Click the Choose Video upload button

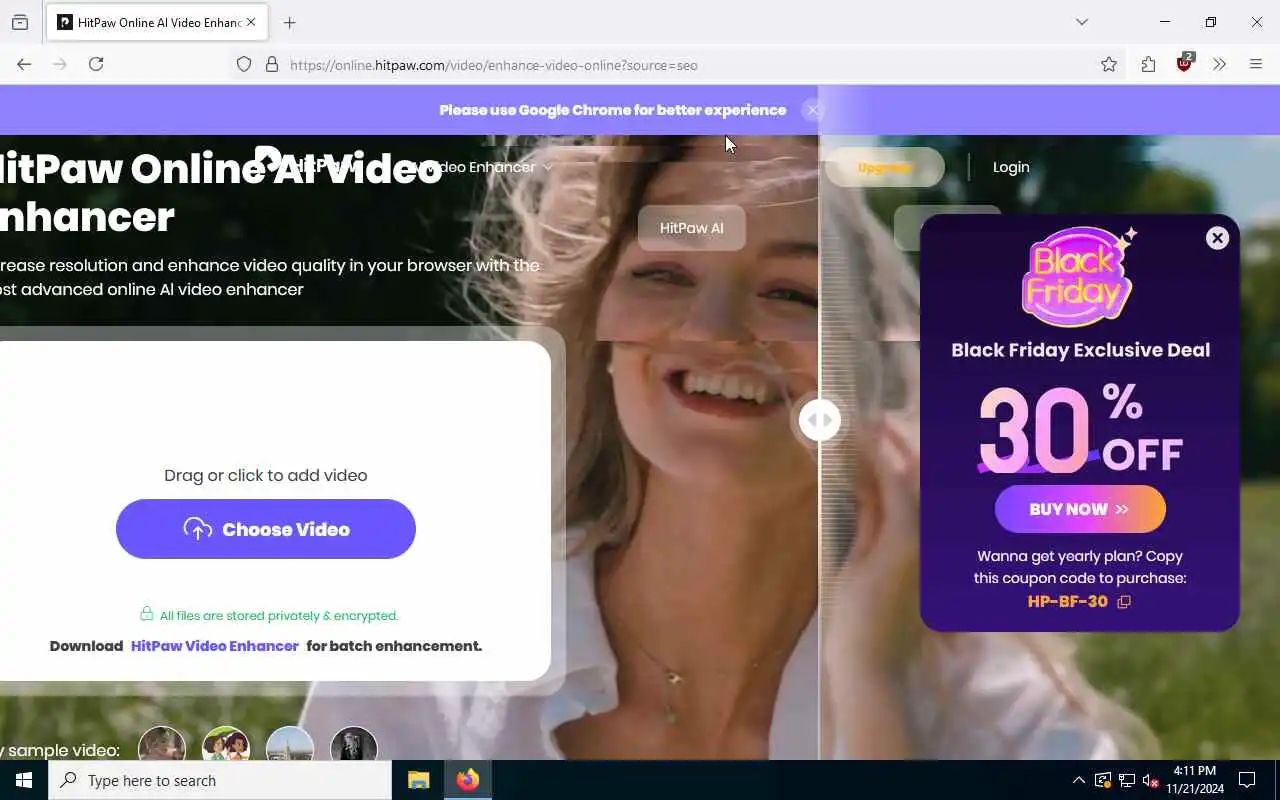[265, 529]
